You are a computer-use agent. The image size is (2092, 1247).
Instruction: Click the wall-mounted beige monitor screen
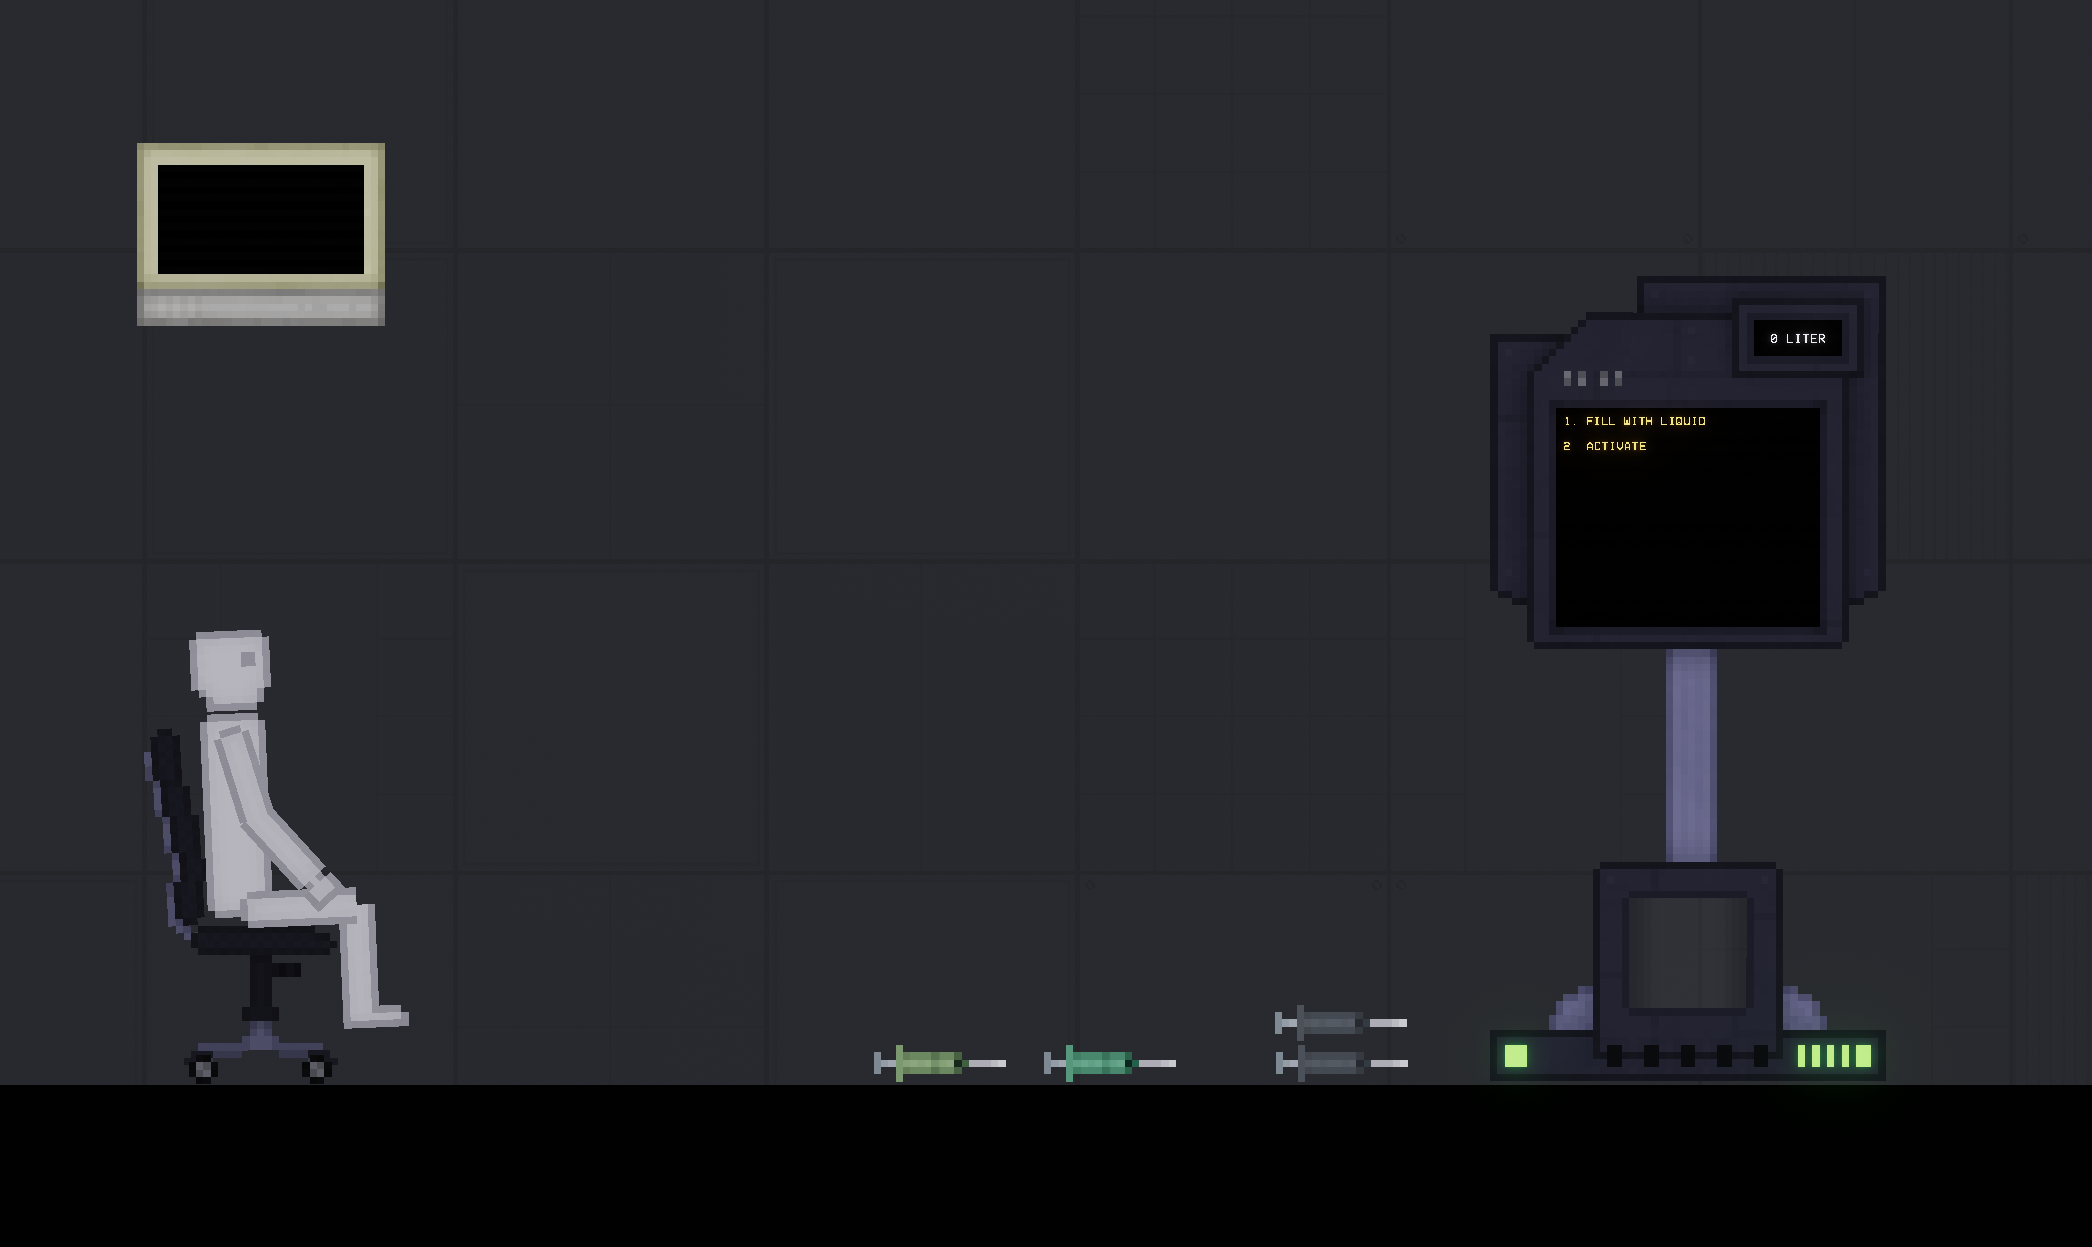(x=261, y=219)
